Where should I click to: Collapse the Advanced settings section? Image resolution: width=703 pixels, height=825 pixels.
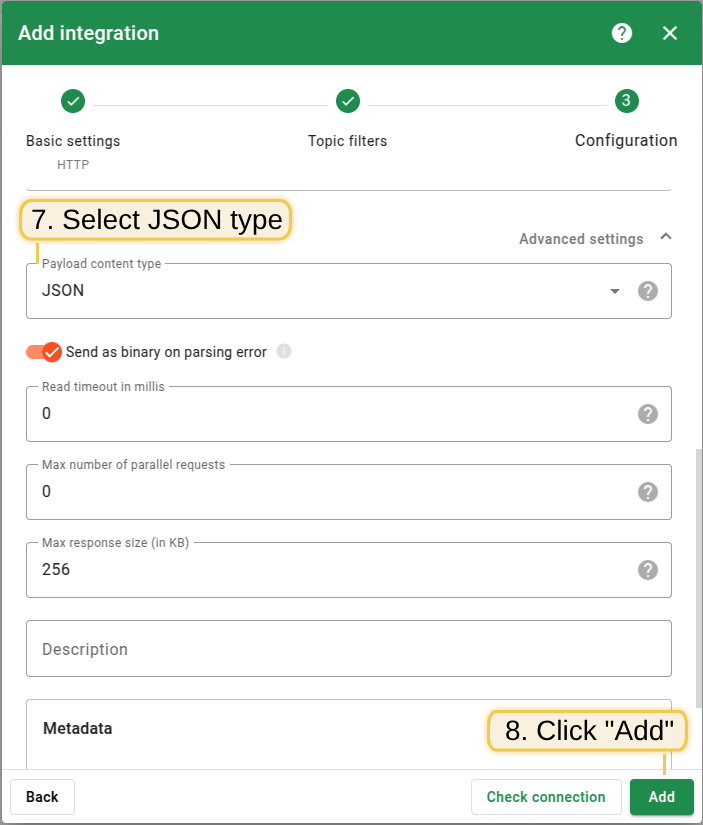point(666,238)
